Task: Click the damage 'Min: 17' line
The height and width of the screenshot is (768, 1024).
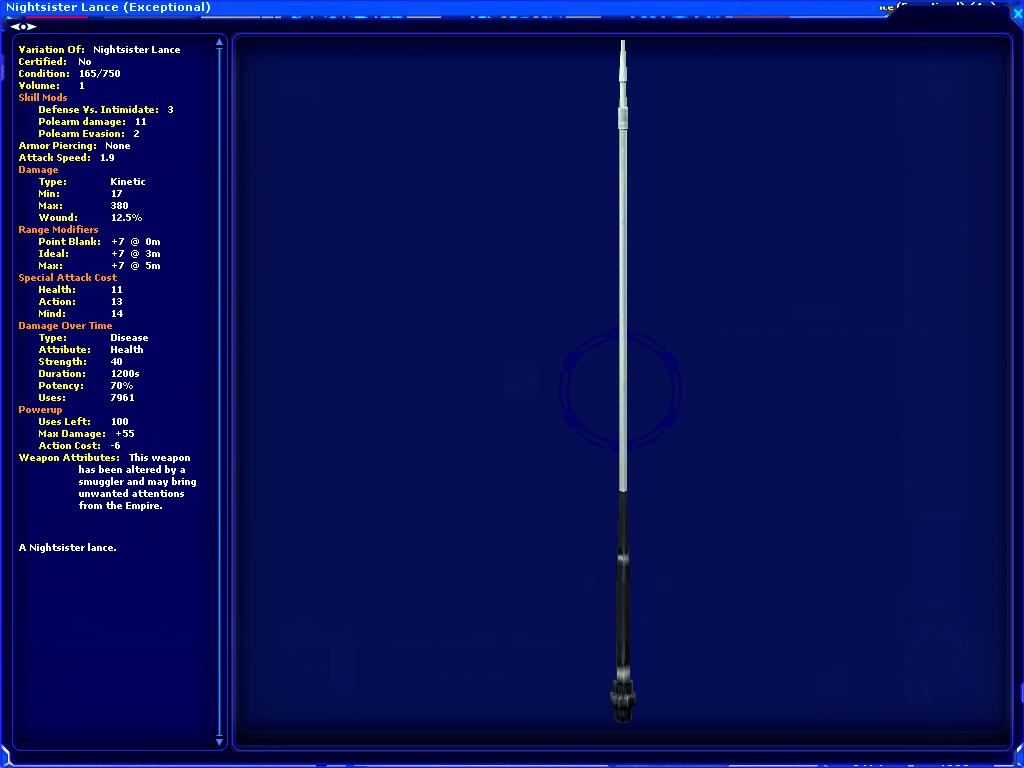Action: 80,193
